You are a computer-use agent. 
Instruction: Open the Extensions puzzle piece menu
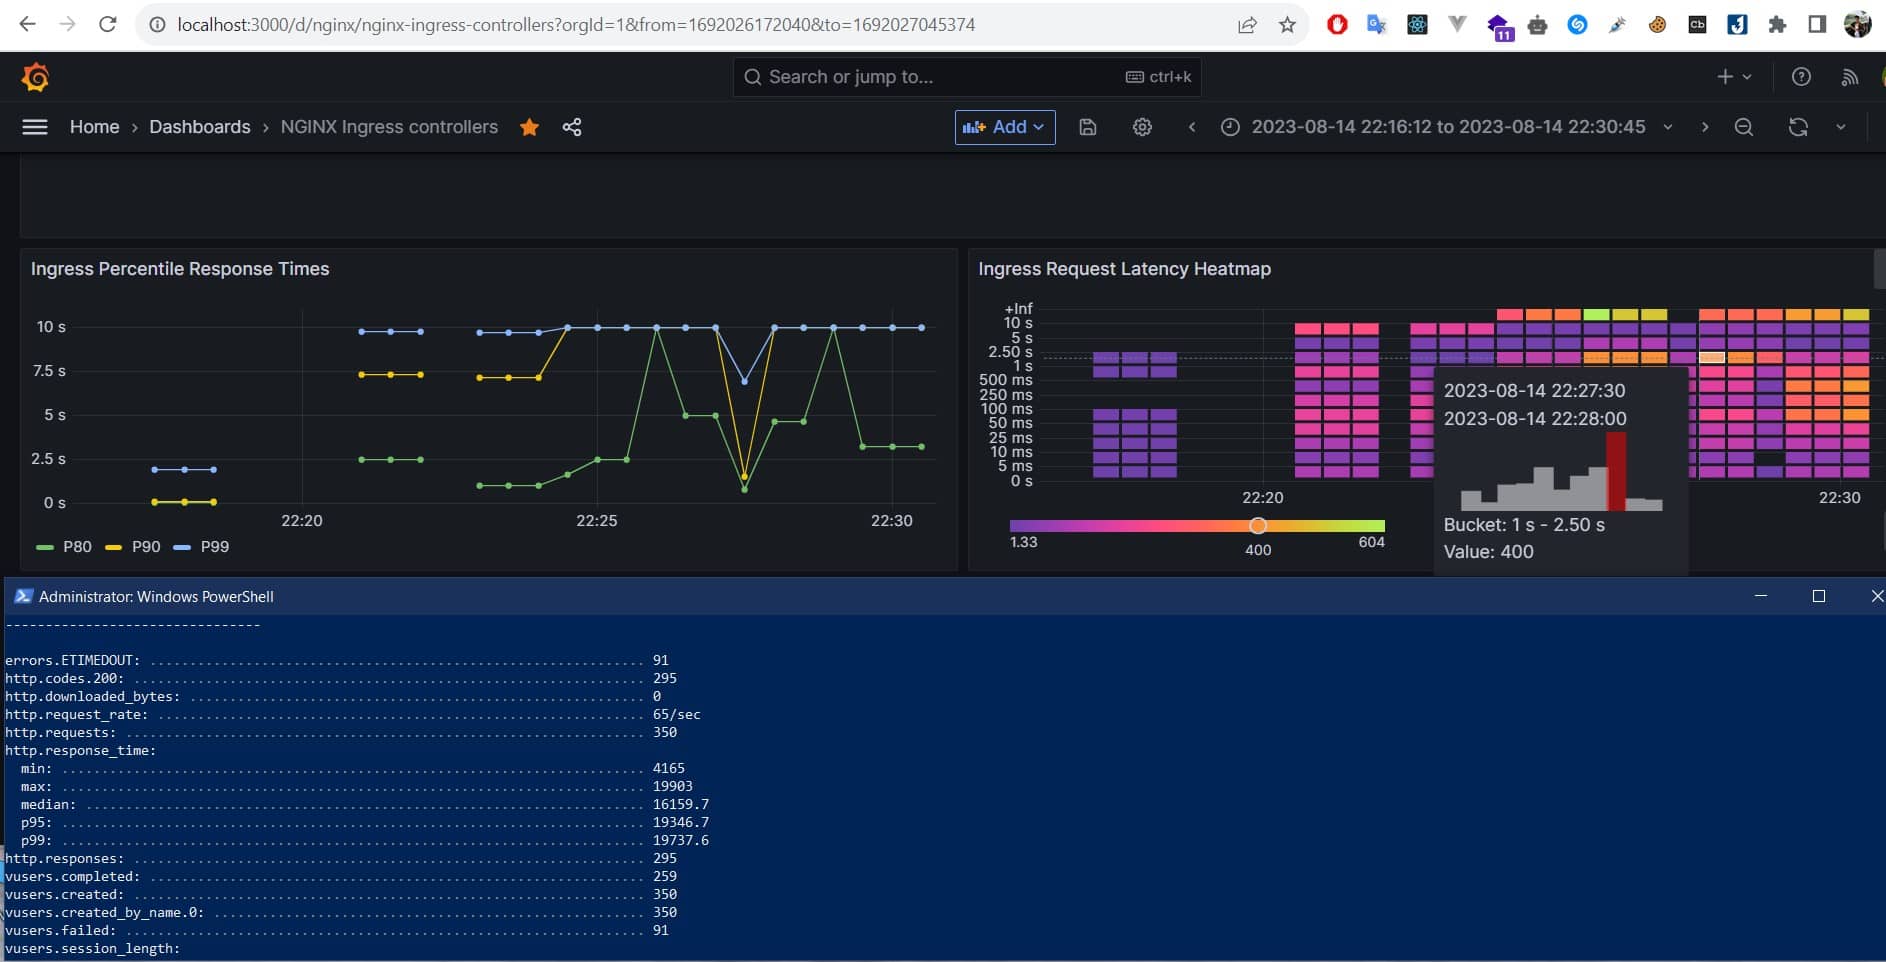1777,25
